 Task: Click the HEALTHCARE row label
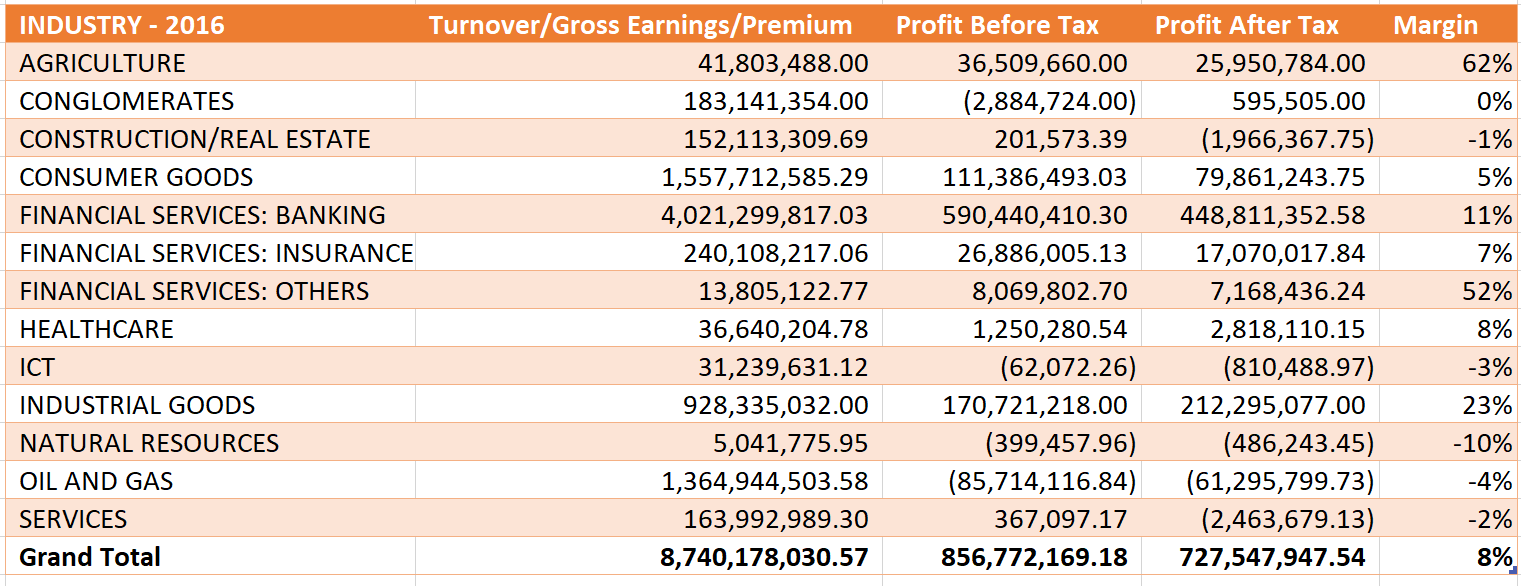point(96,329)
